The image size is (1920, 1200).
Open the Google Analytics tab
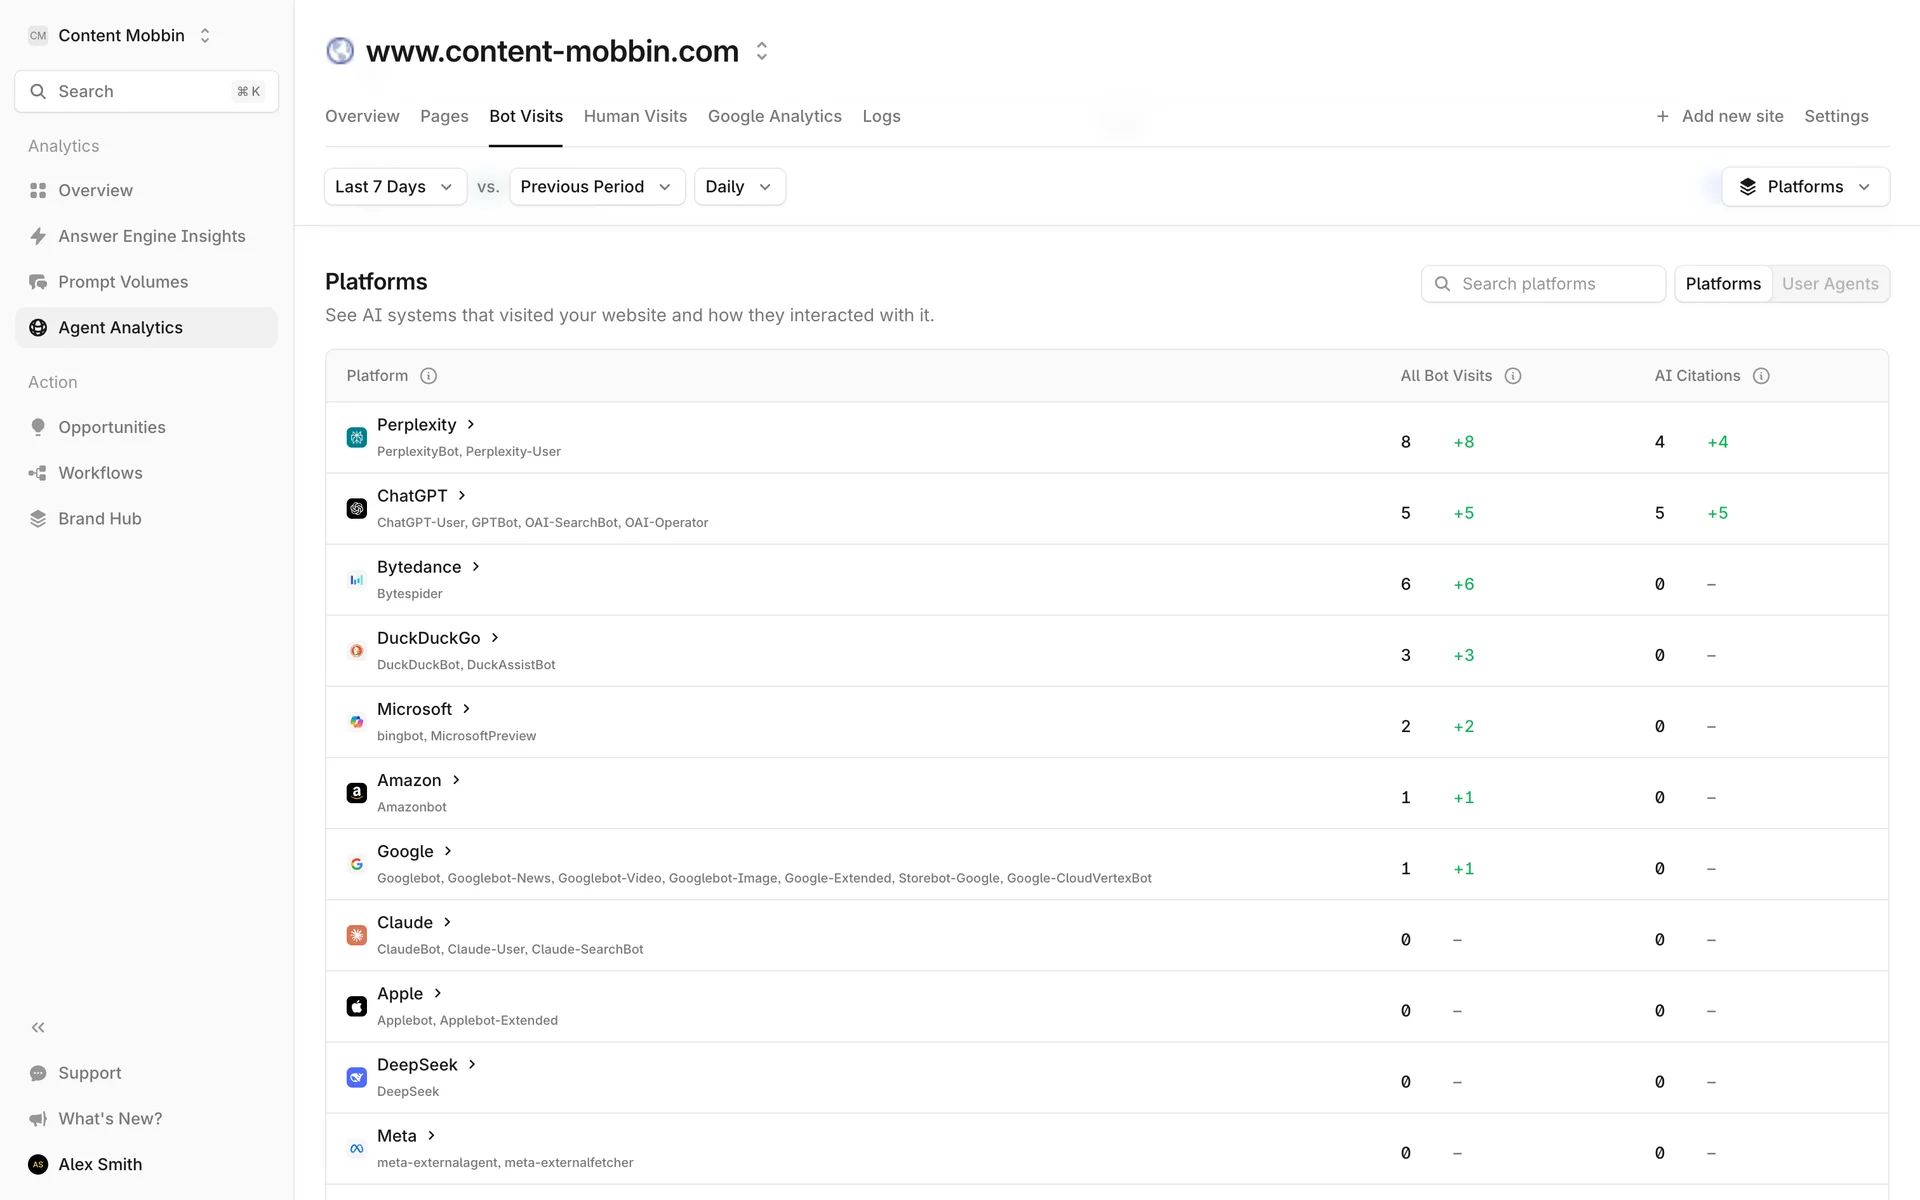click(x=774, y=116)
